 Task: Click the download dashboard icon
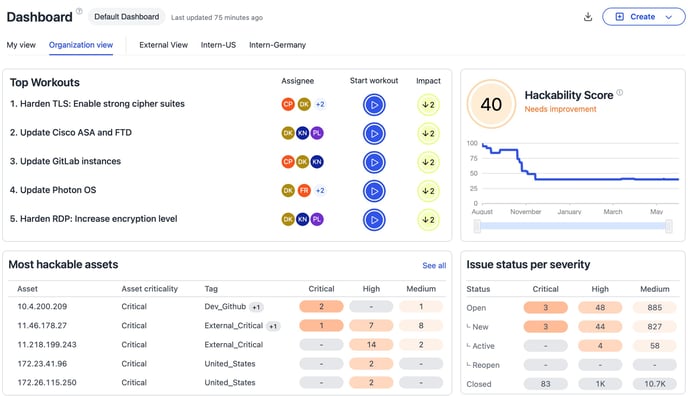[x=588, y=17]
